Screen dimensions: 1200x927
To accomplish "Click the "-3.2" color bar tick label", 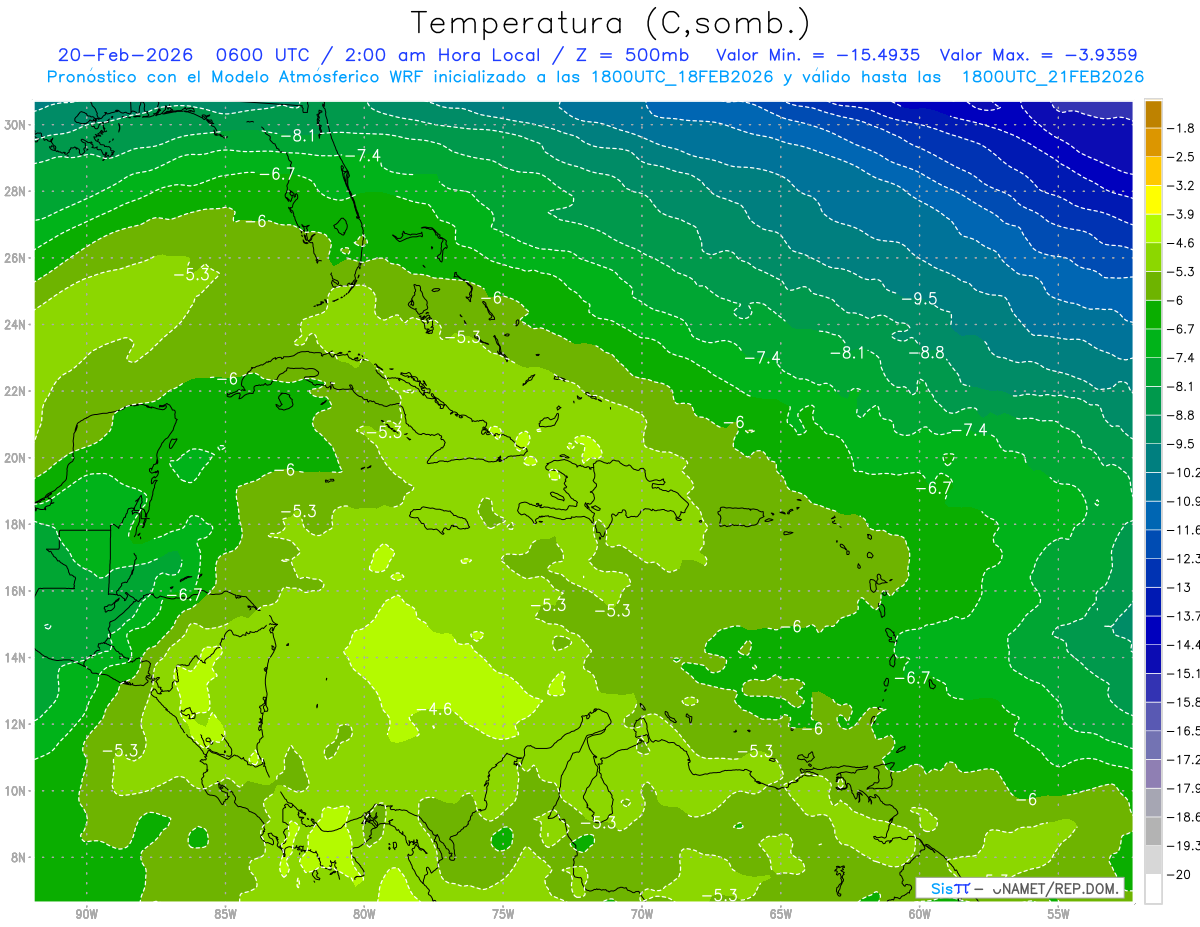I will 1182,186.
